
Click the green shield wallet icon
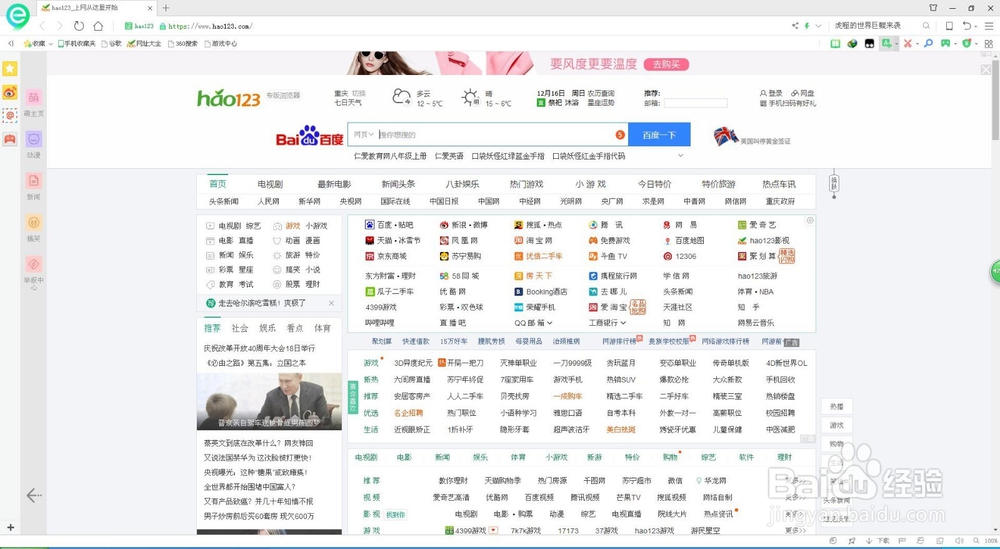click(x=966, y=43)
